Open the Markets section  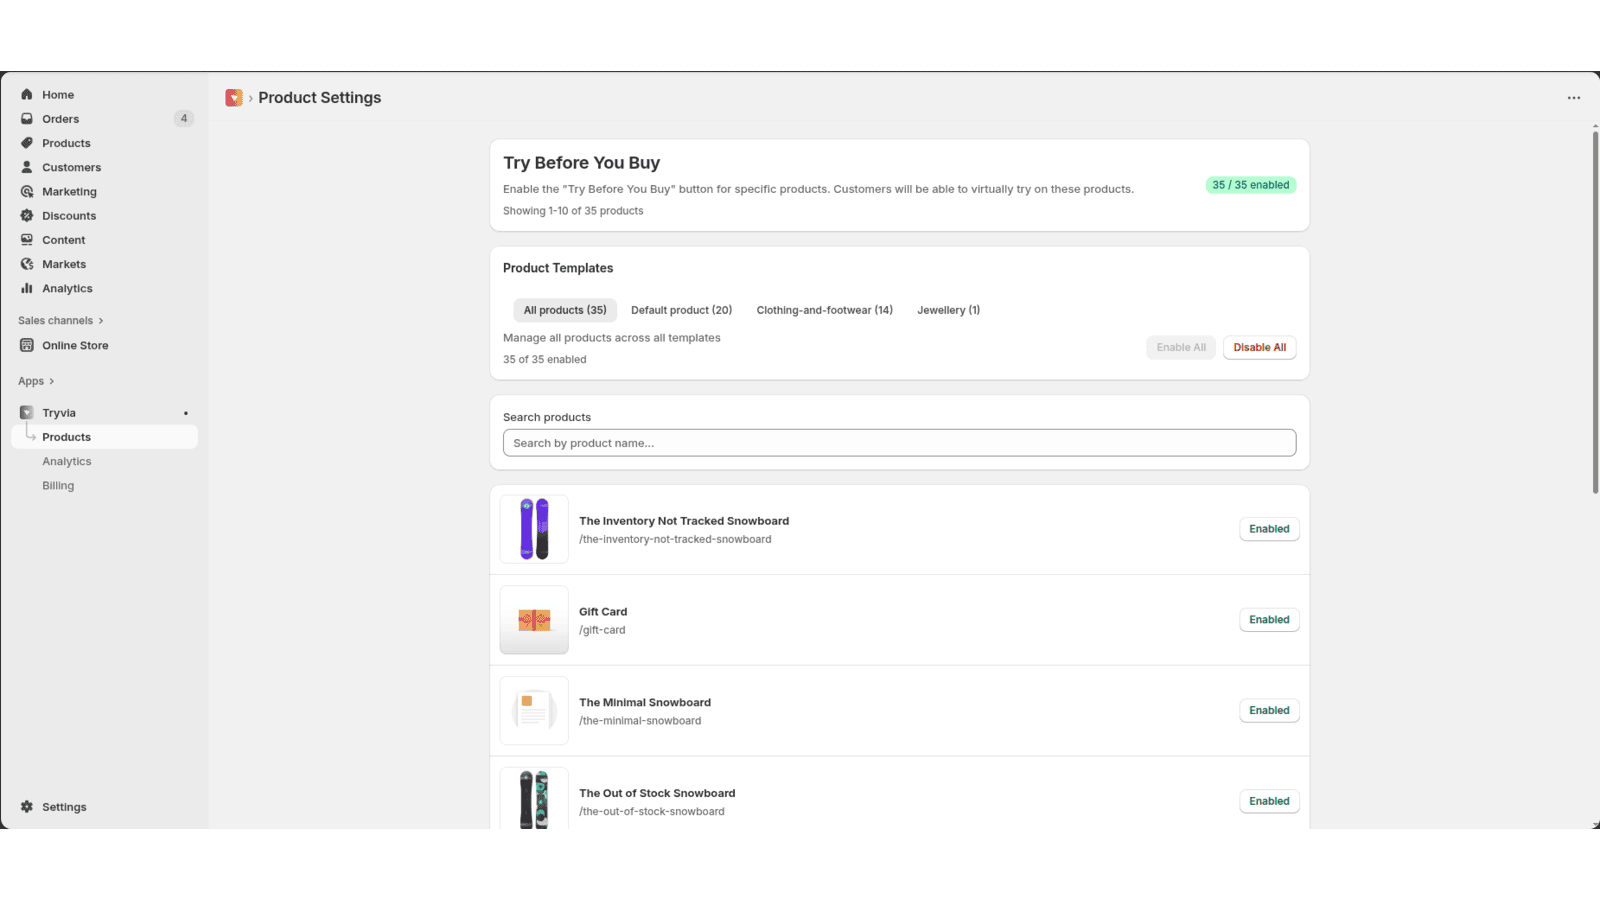click(x=64, y=263)
